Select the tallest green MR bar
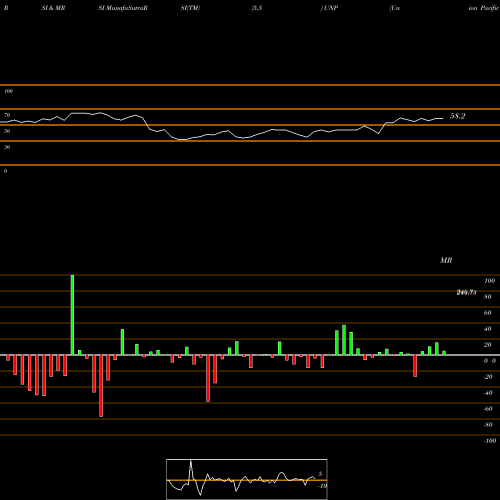 (x=72, y=315)
